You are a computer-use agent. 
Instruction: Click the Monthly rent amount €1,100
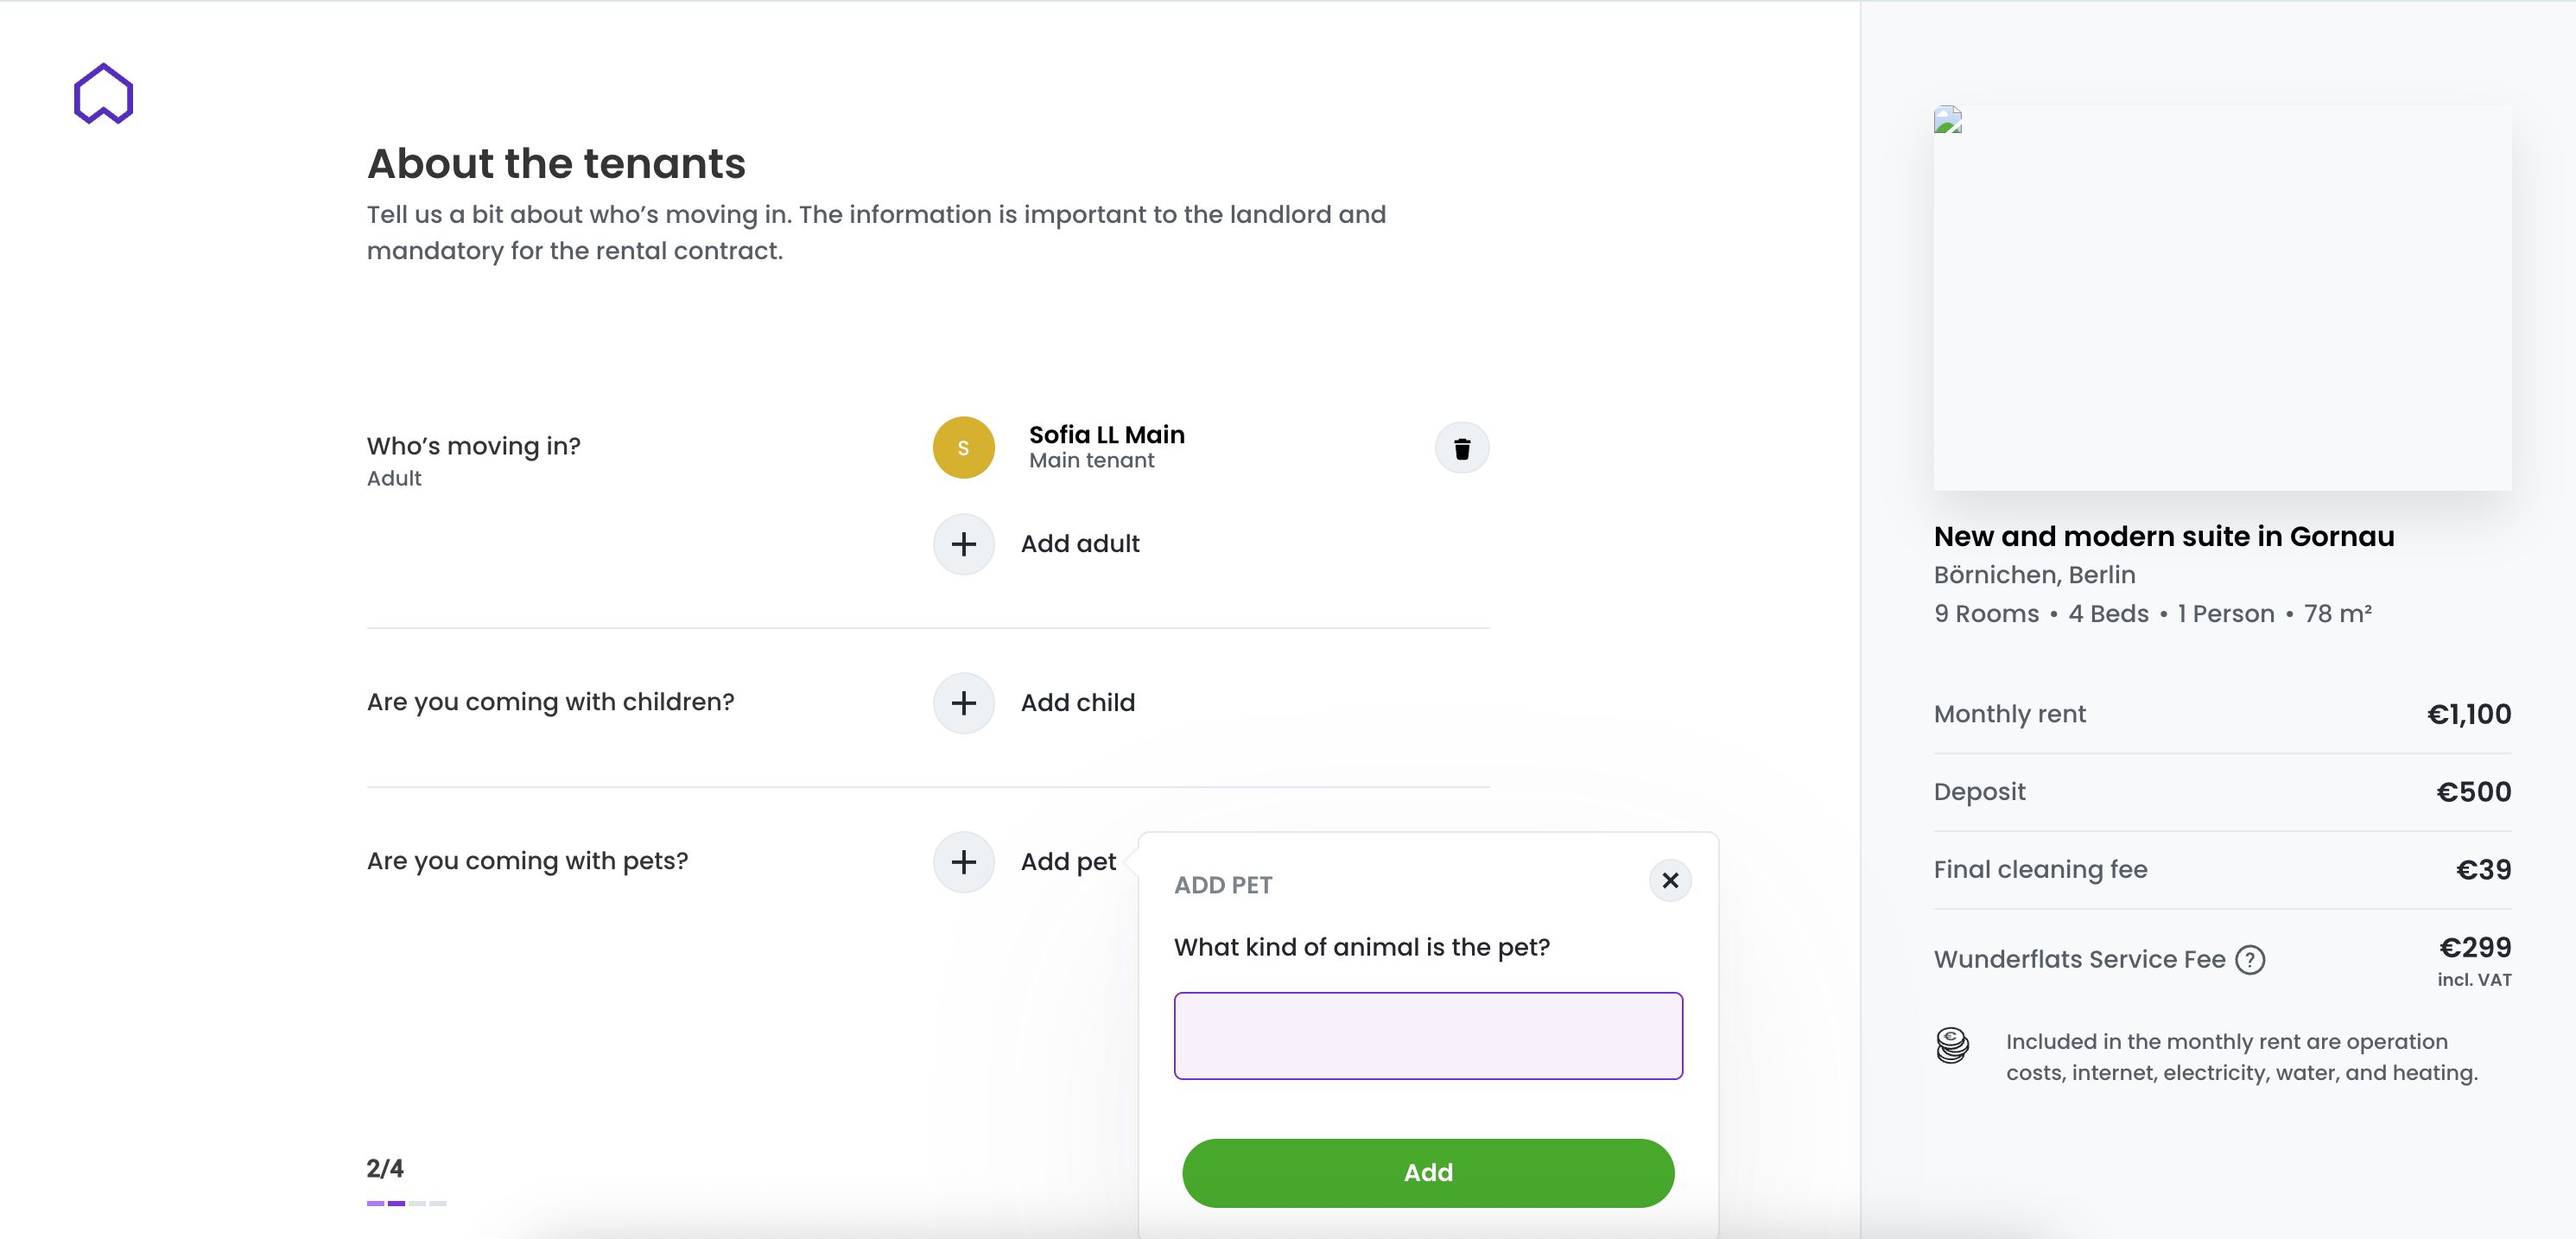pos(2468,714)
